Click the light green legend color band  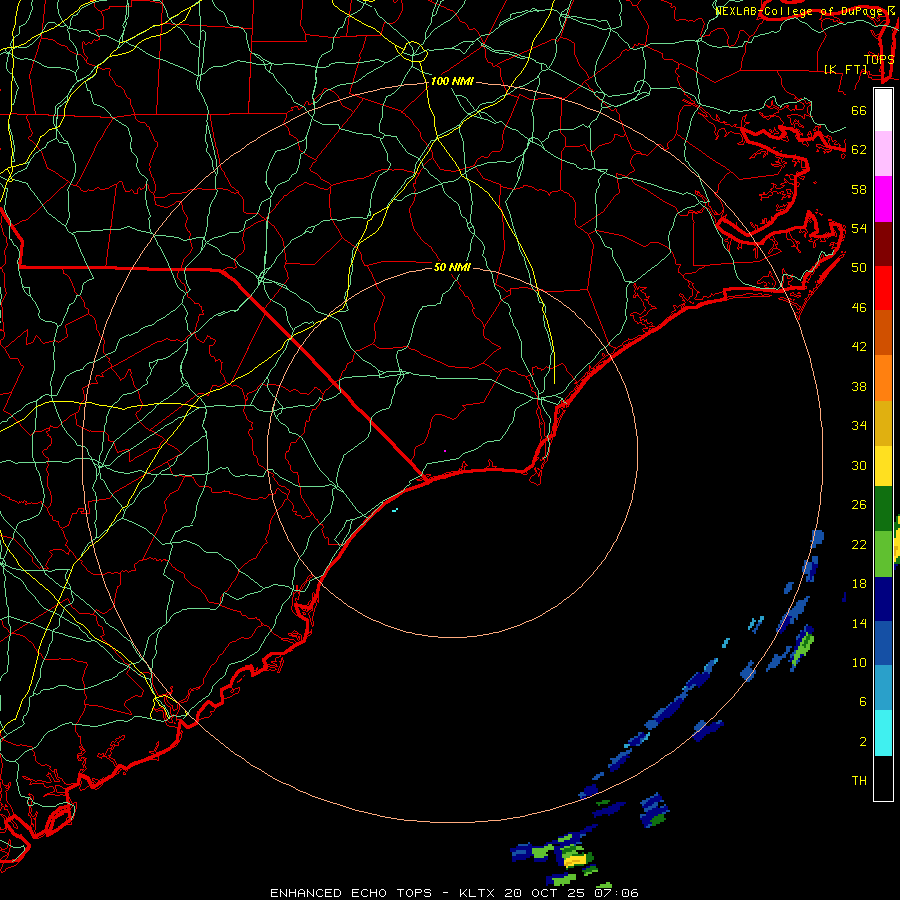tap(883, 554)
